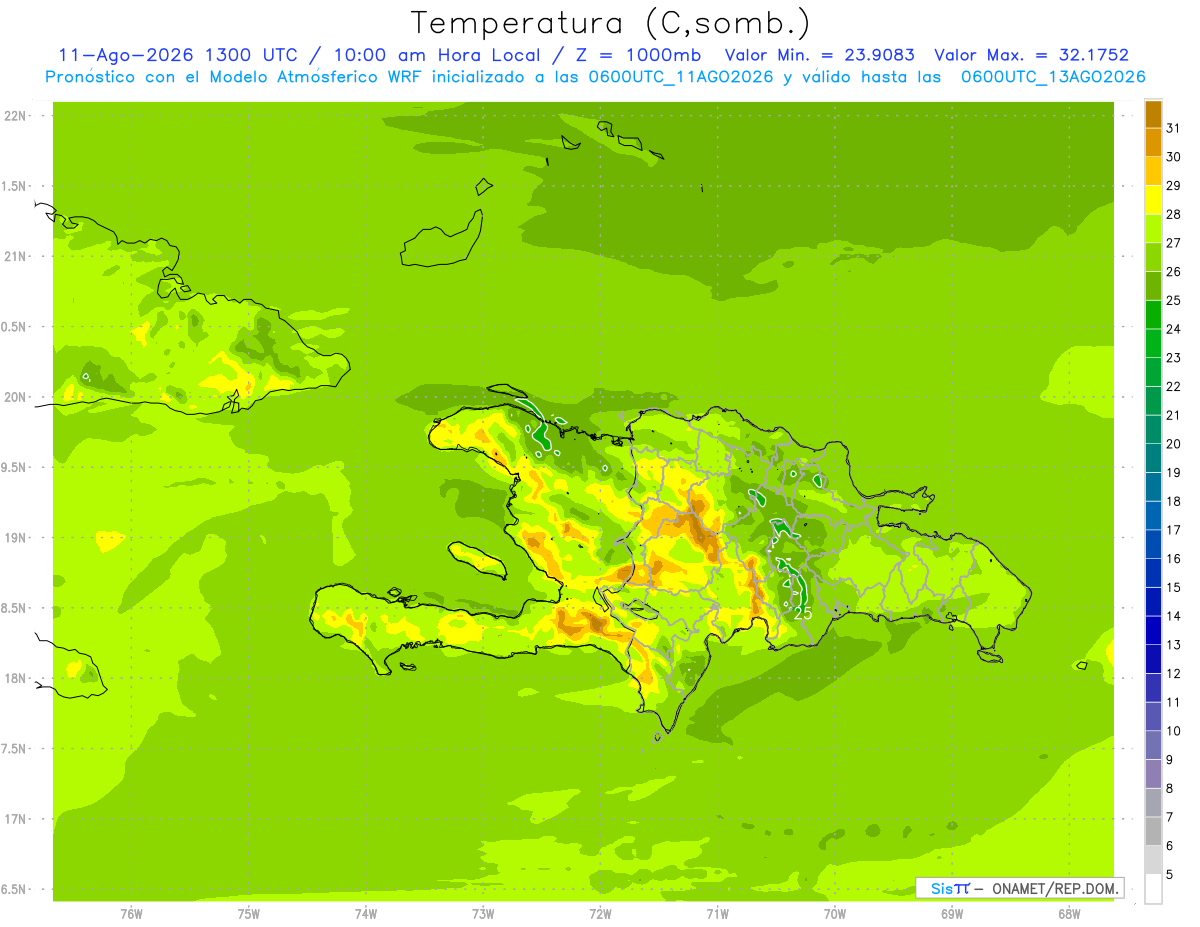Click the color scale label '29'

coord(1173,186)
